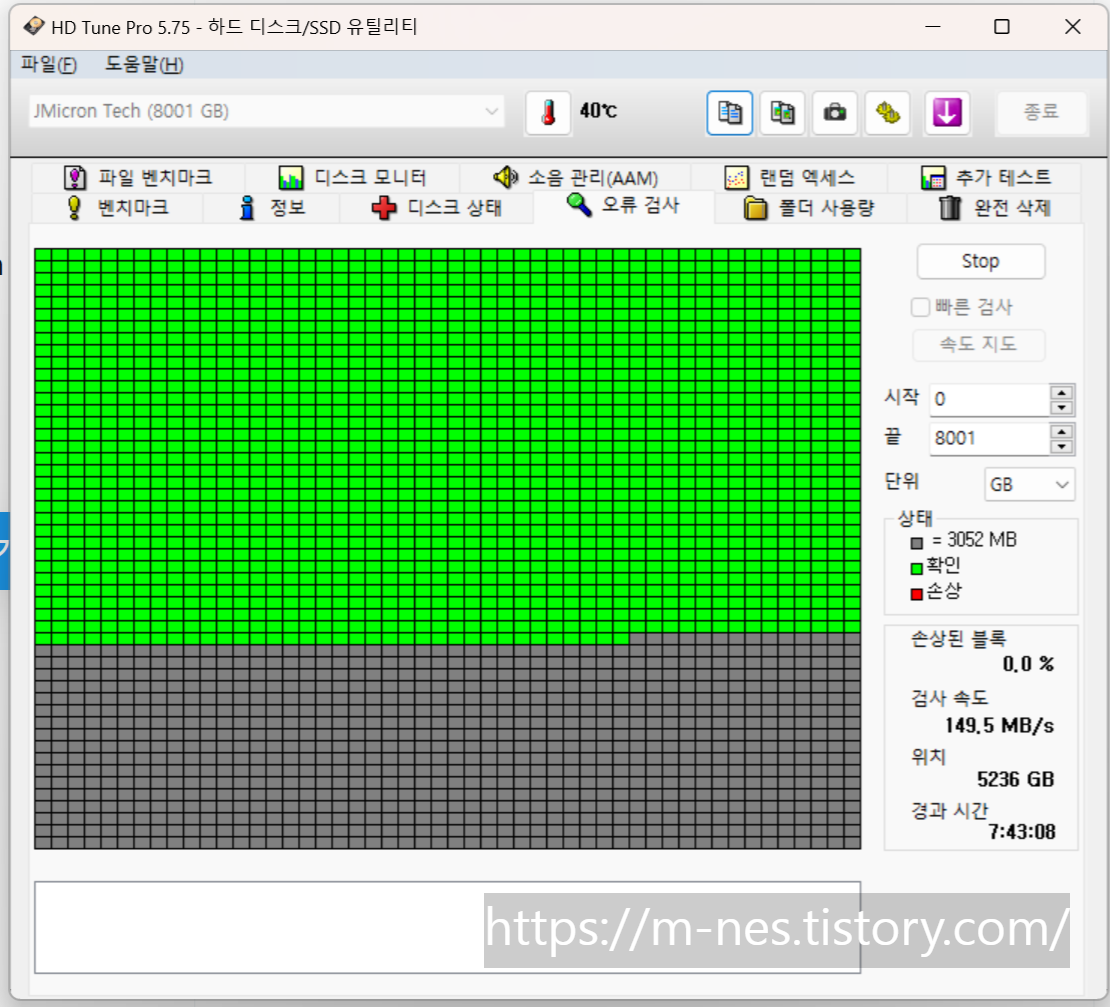This screenshot has width=1110, height=1008.
Task: Decrease the 시작 value with down arrow
Action: 1061,408
